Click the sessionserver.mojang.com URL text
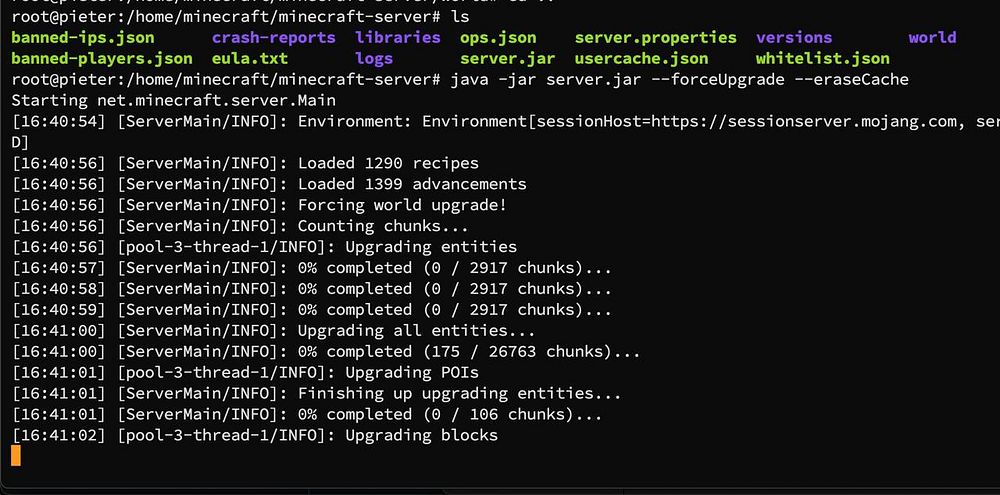 coord(803,122)
